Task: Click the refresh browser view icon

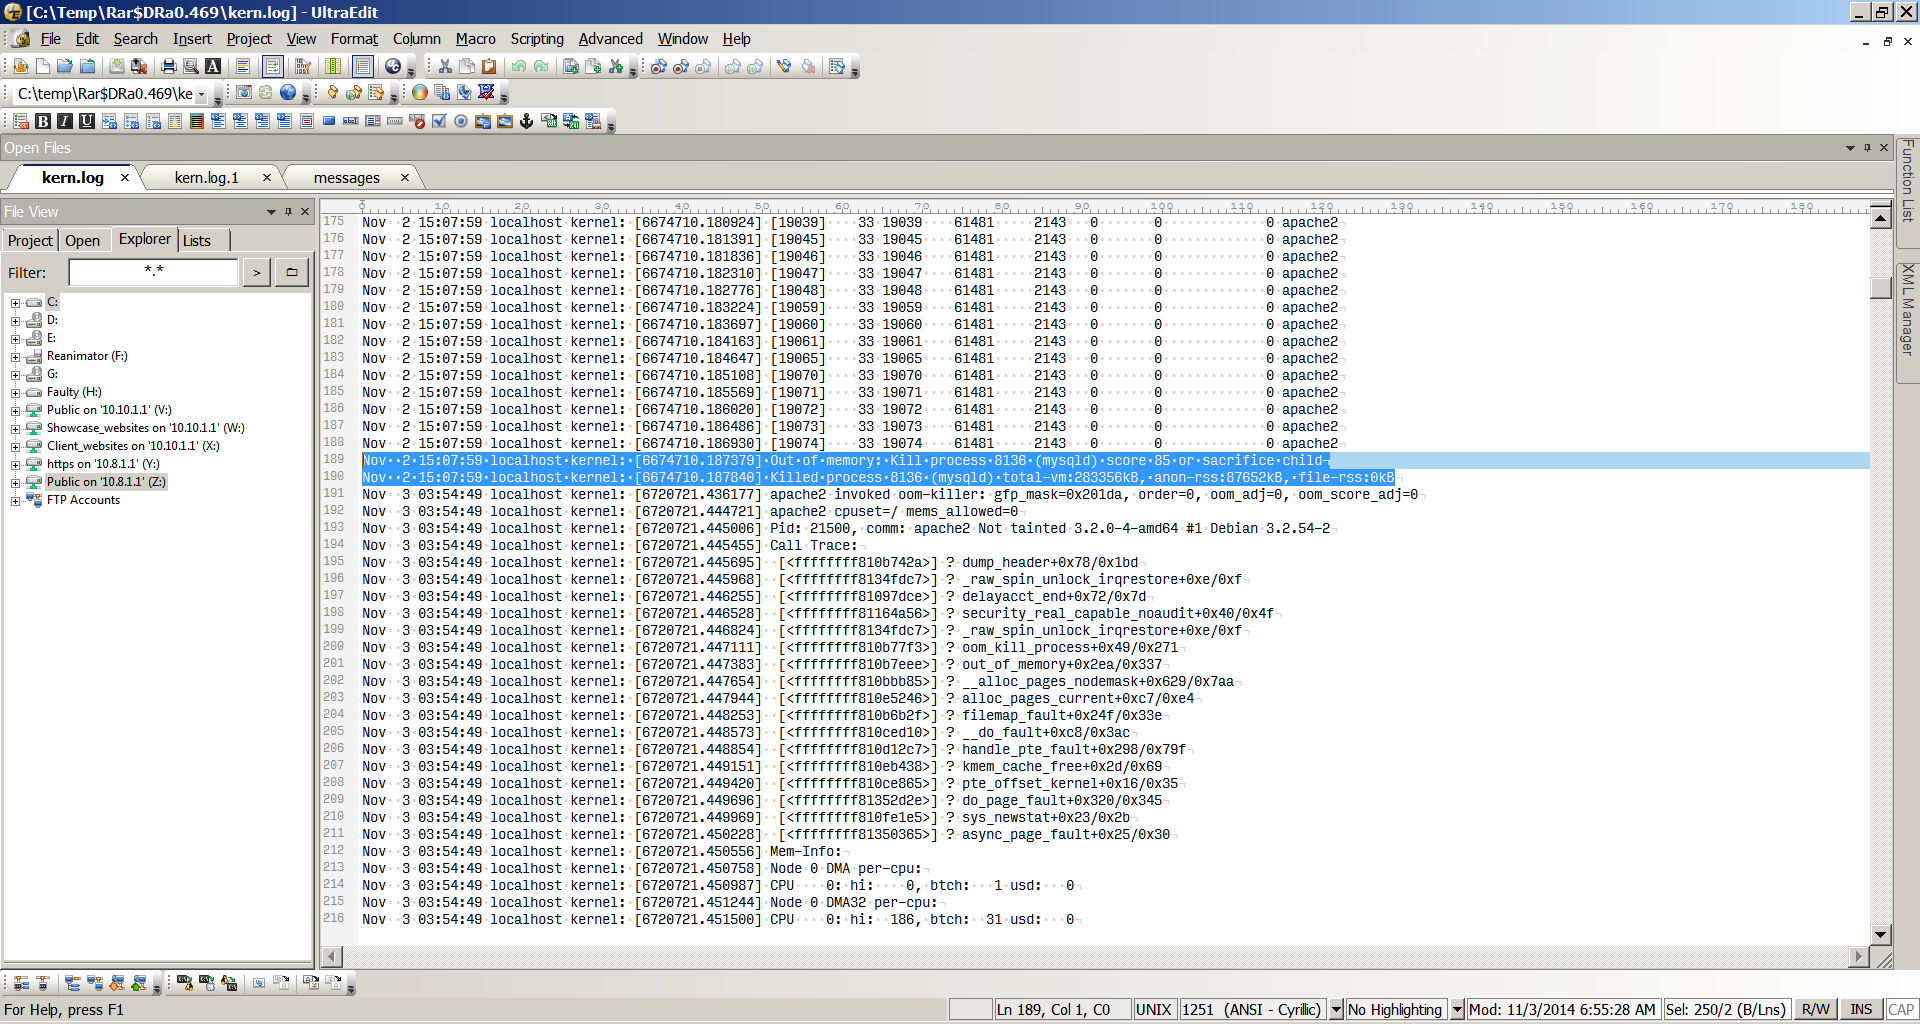Action: pos(266,92)
